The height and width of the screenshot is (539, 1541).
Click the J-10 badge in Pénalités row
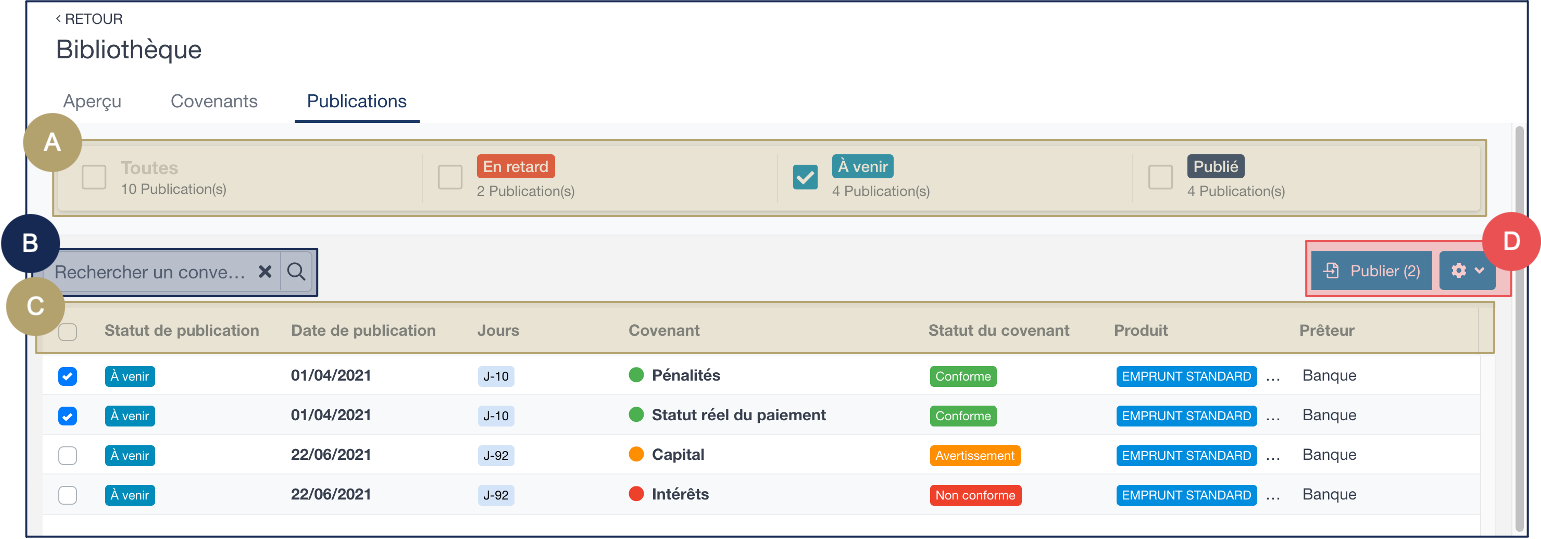pos(495,377)
